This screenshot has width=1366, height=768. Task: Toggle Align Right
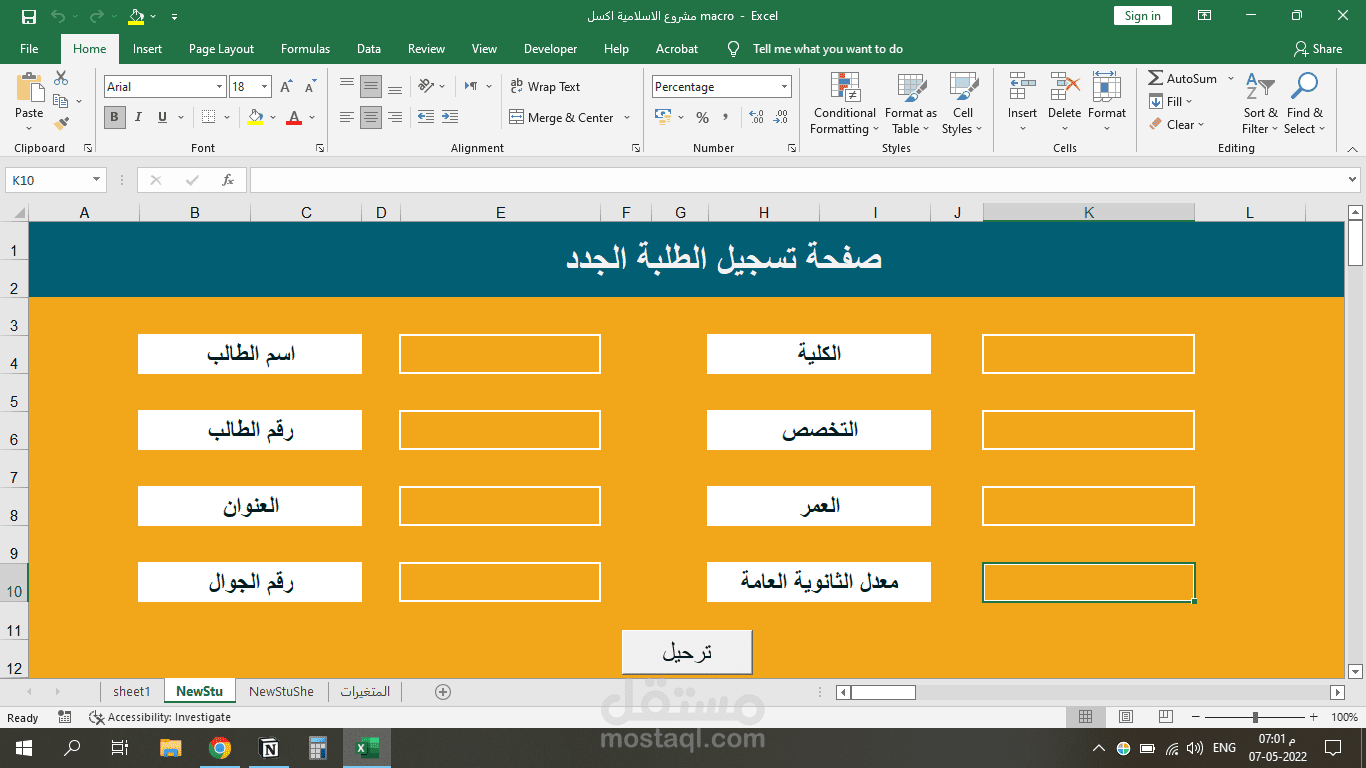(x=395, y=117)
